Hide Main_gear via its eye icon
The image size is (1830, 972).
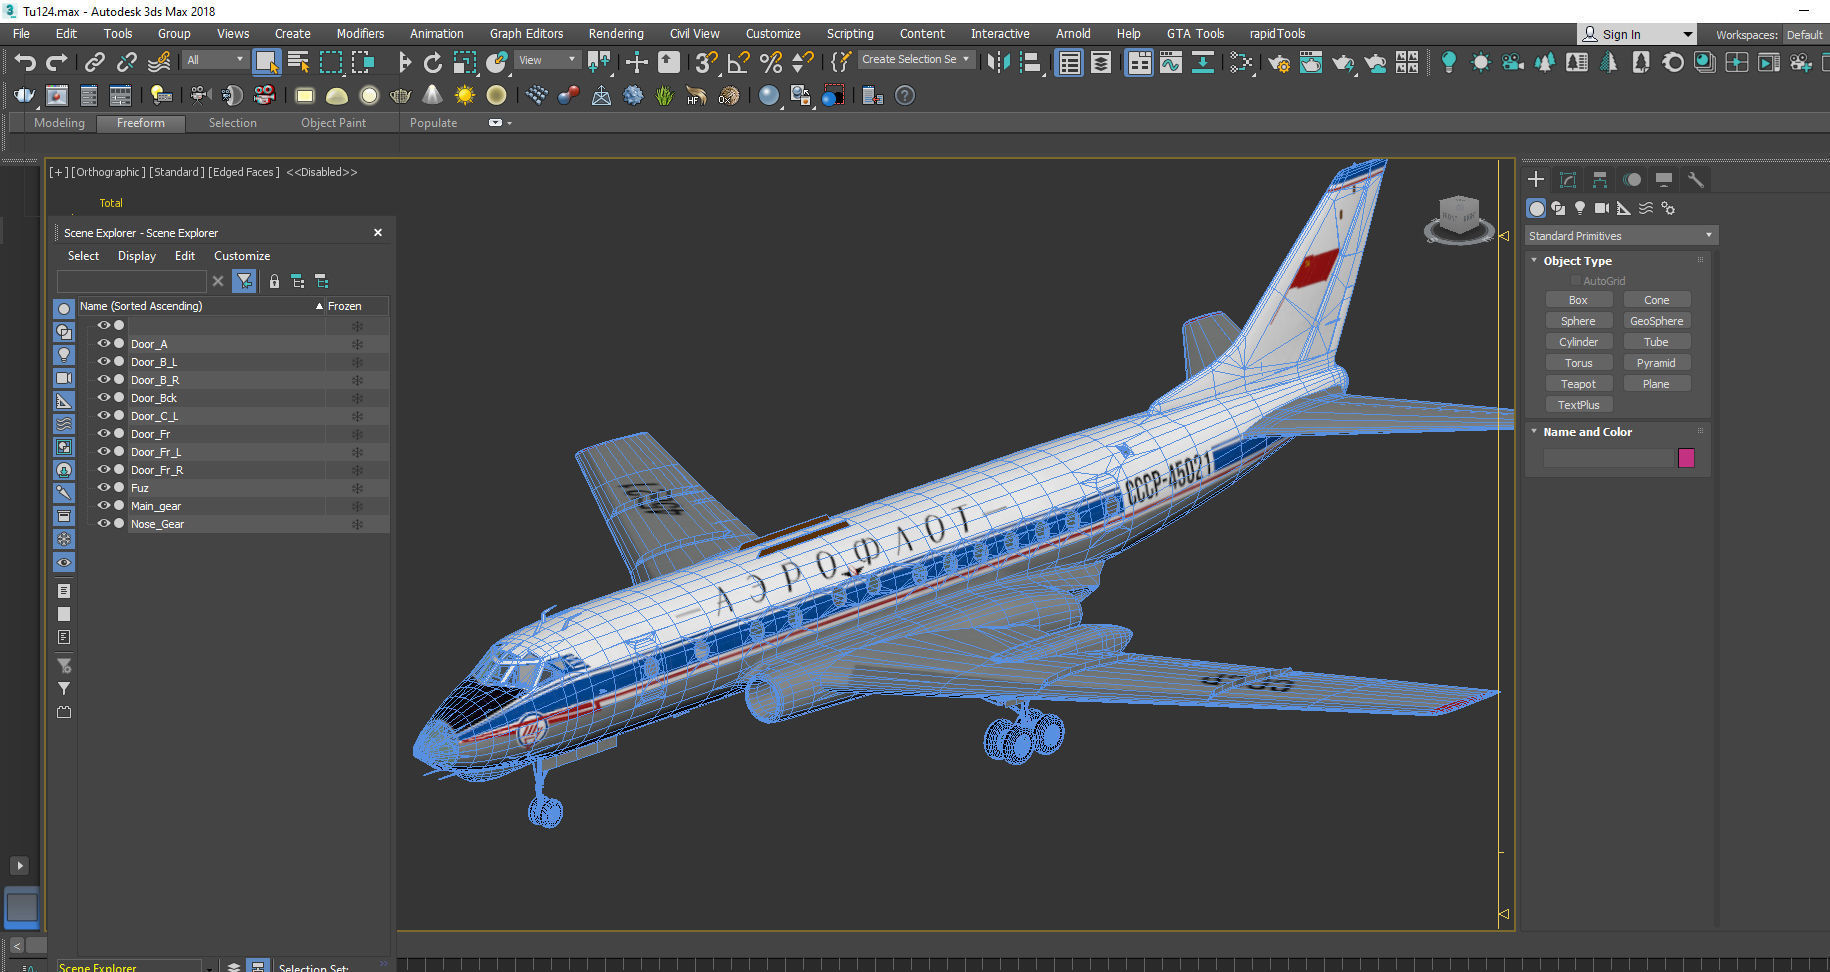click(x=103, y=505)
